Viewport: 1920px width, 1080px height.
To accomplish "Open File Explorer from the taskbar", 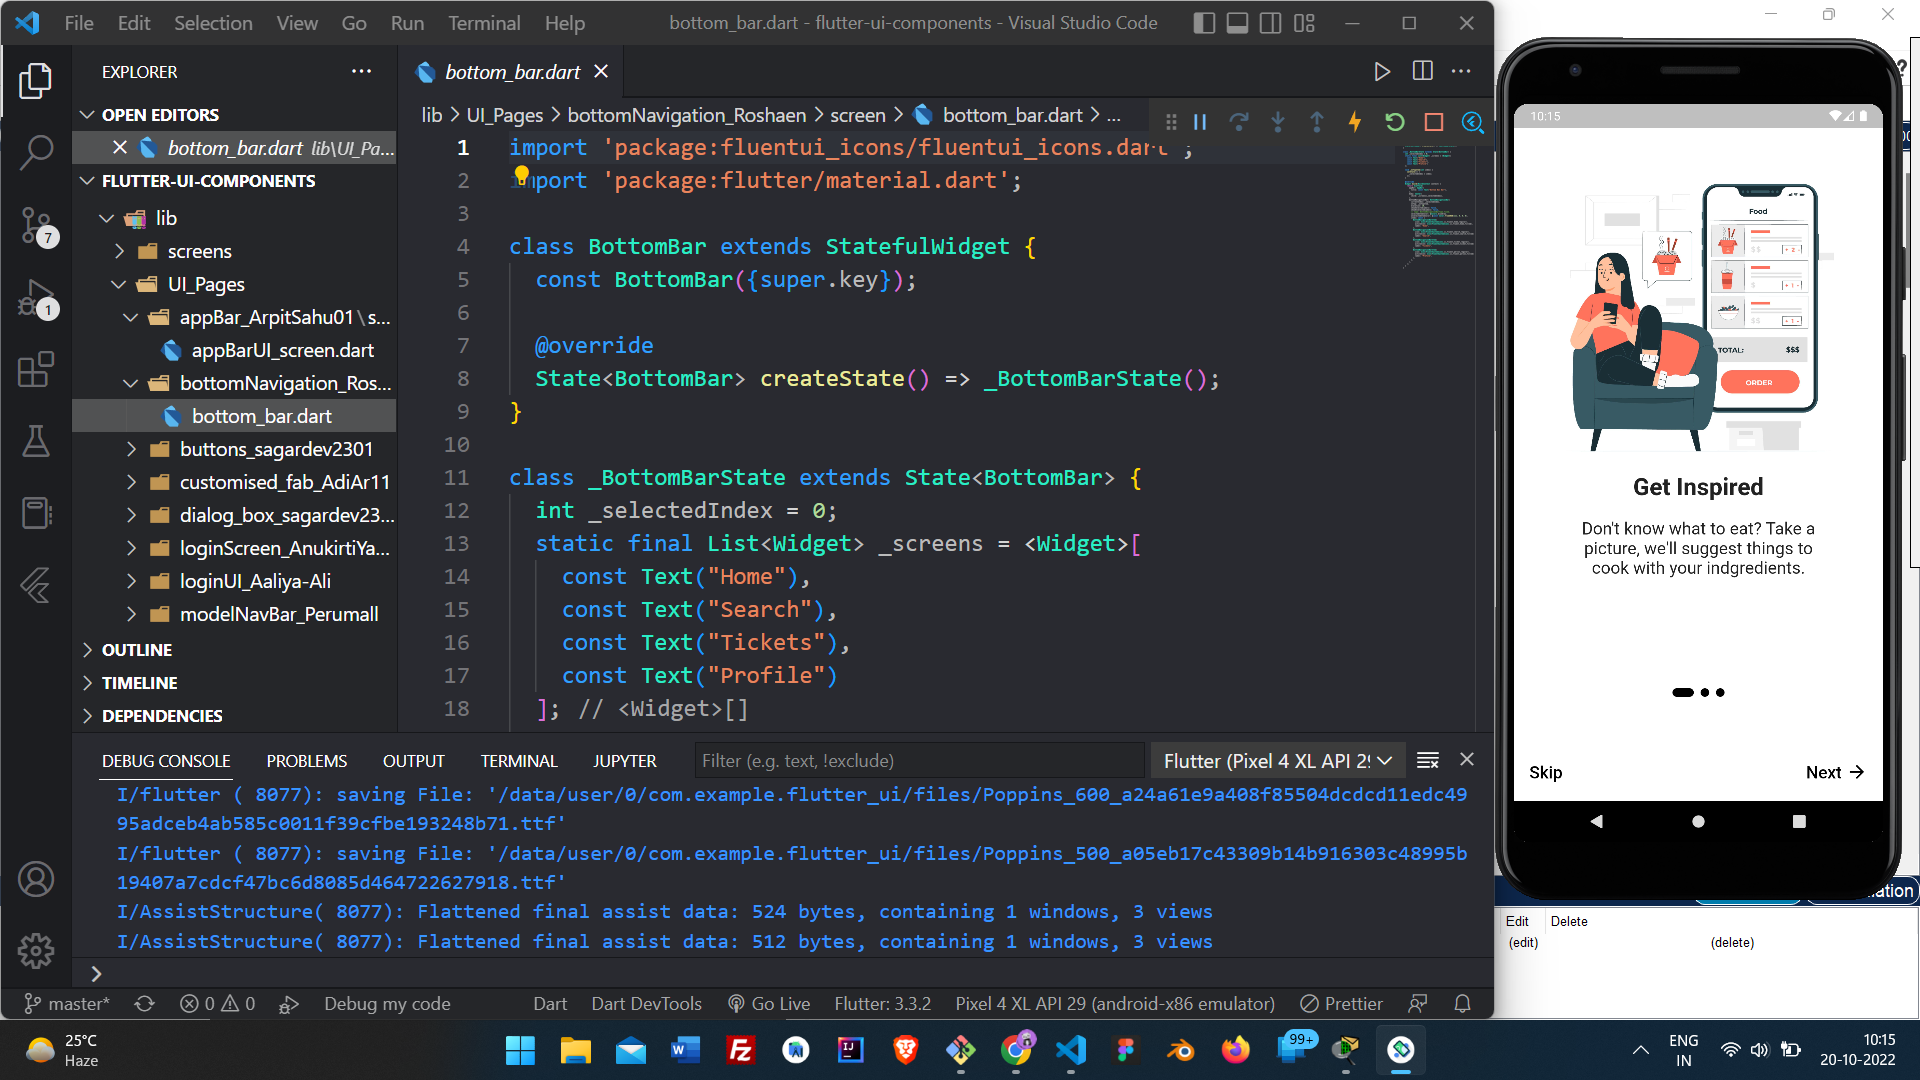I will 575,1050.
